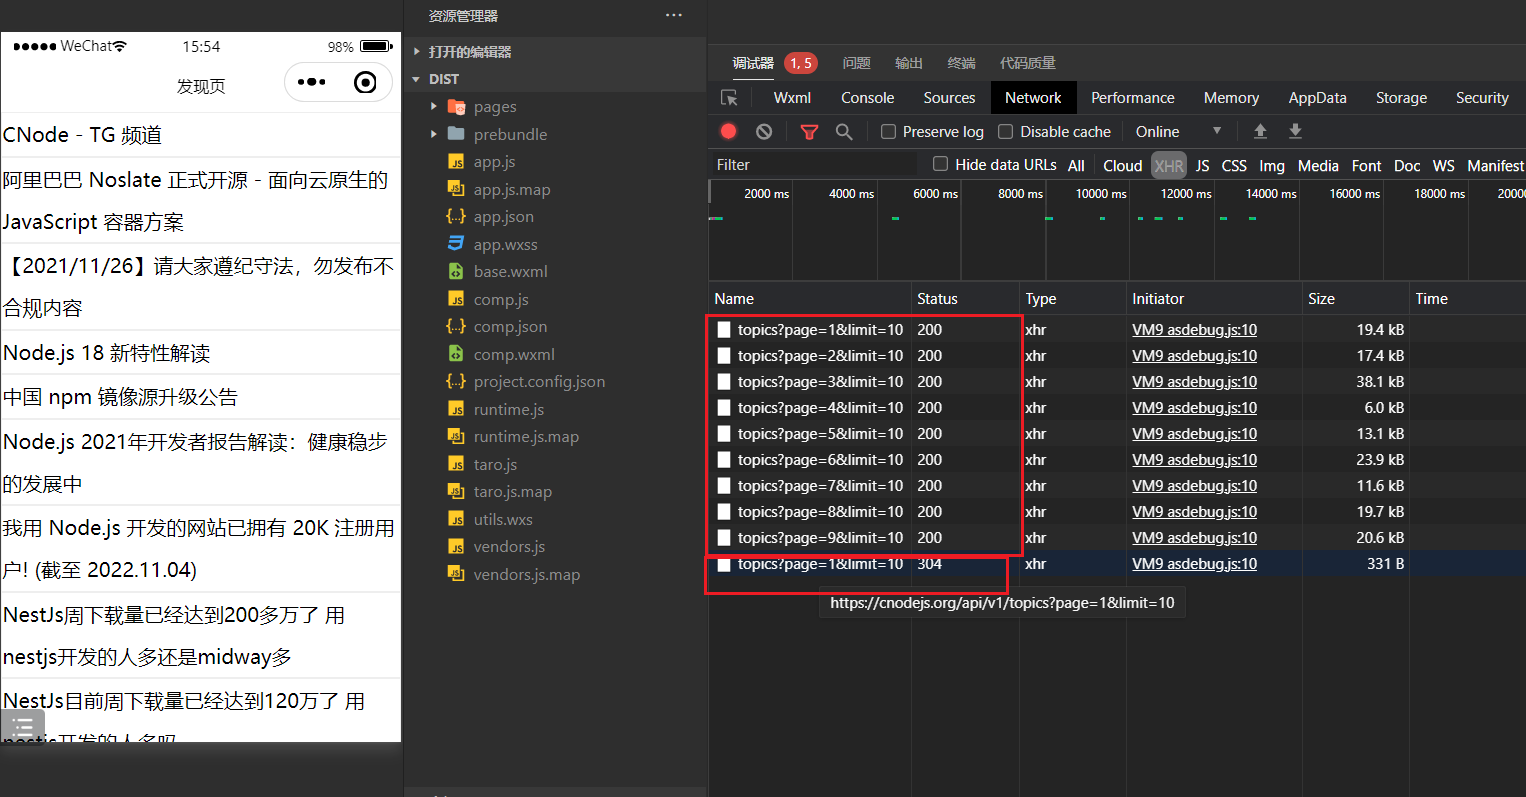Tick checkbox for topics?page=2&limit=10 request

pyautogui.click(x=724, y=355)
